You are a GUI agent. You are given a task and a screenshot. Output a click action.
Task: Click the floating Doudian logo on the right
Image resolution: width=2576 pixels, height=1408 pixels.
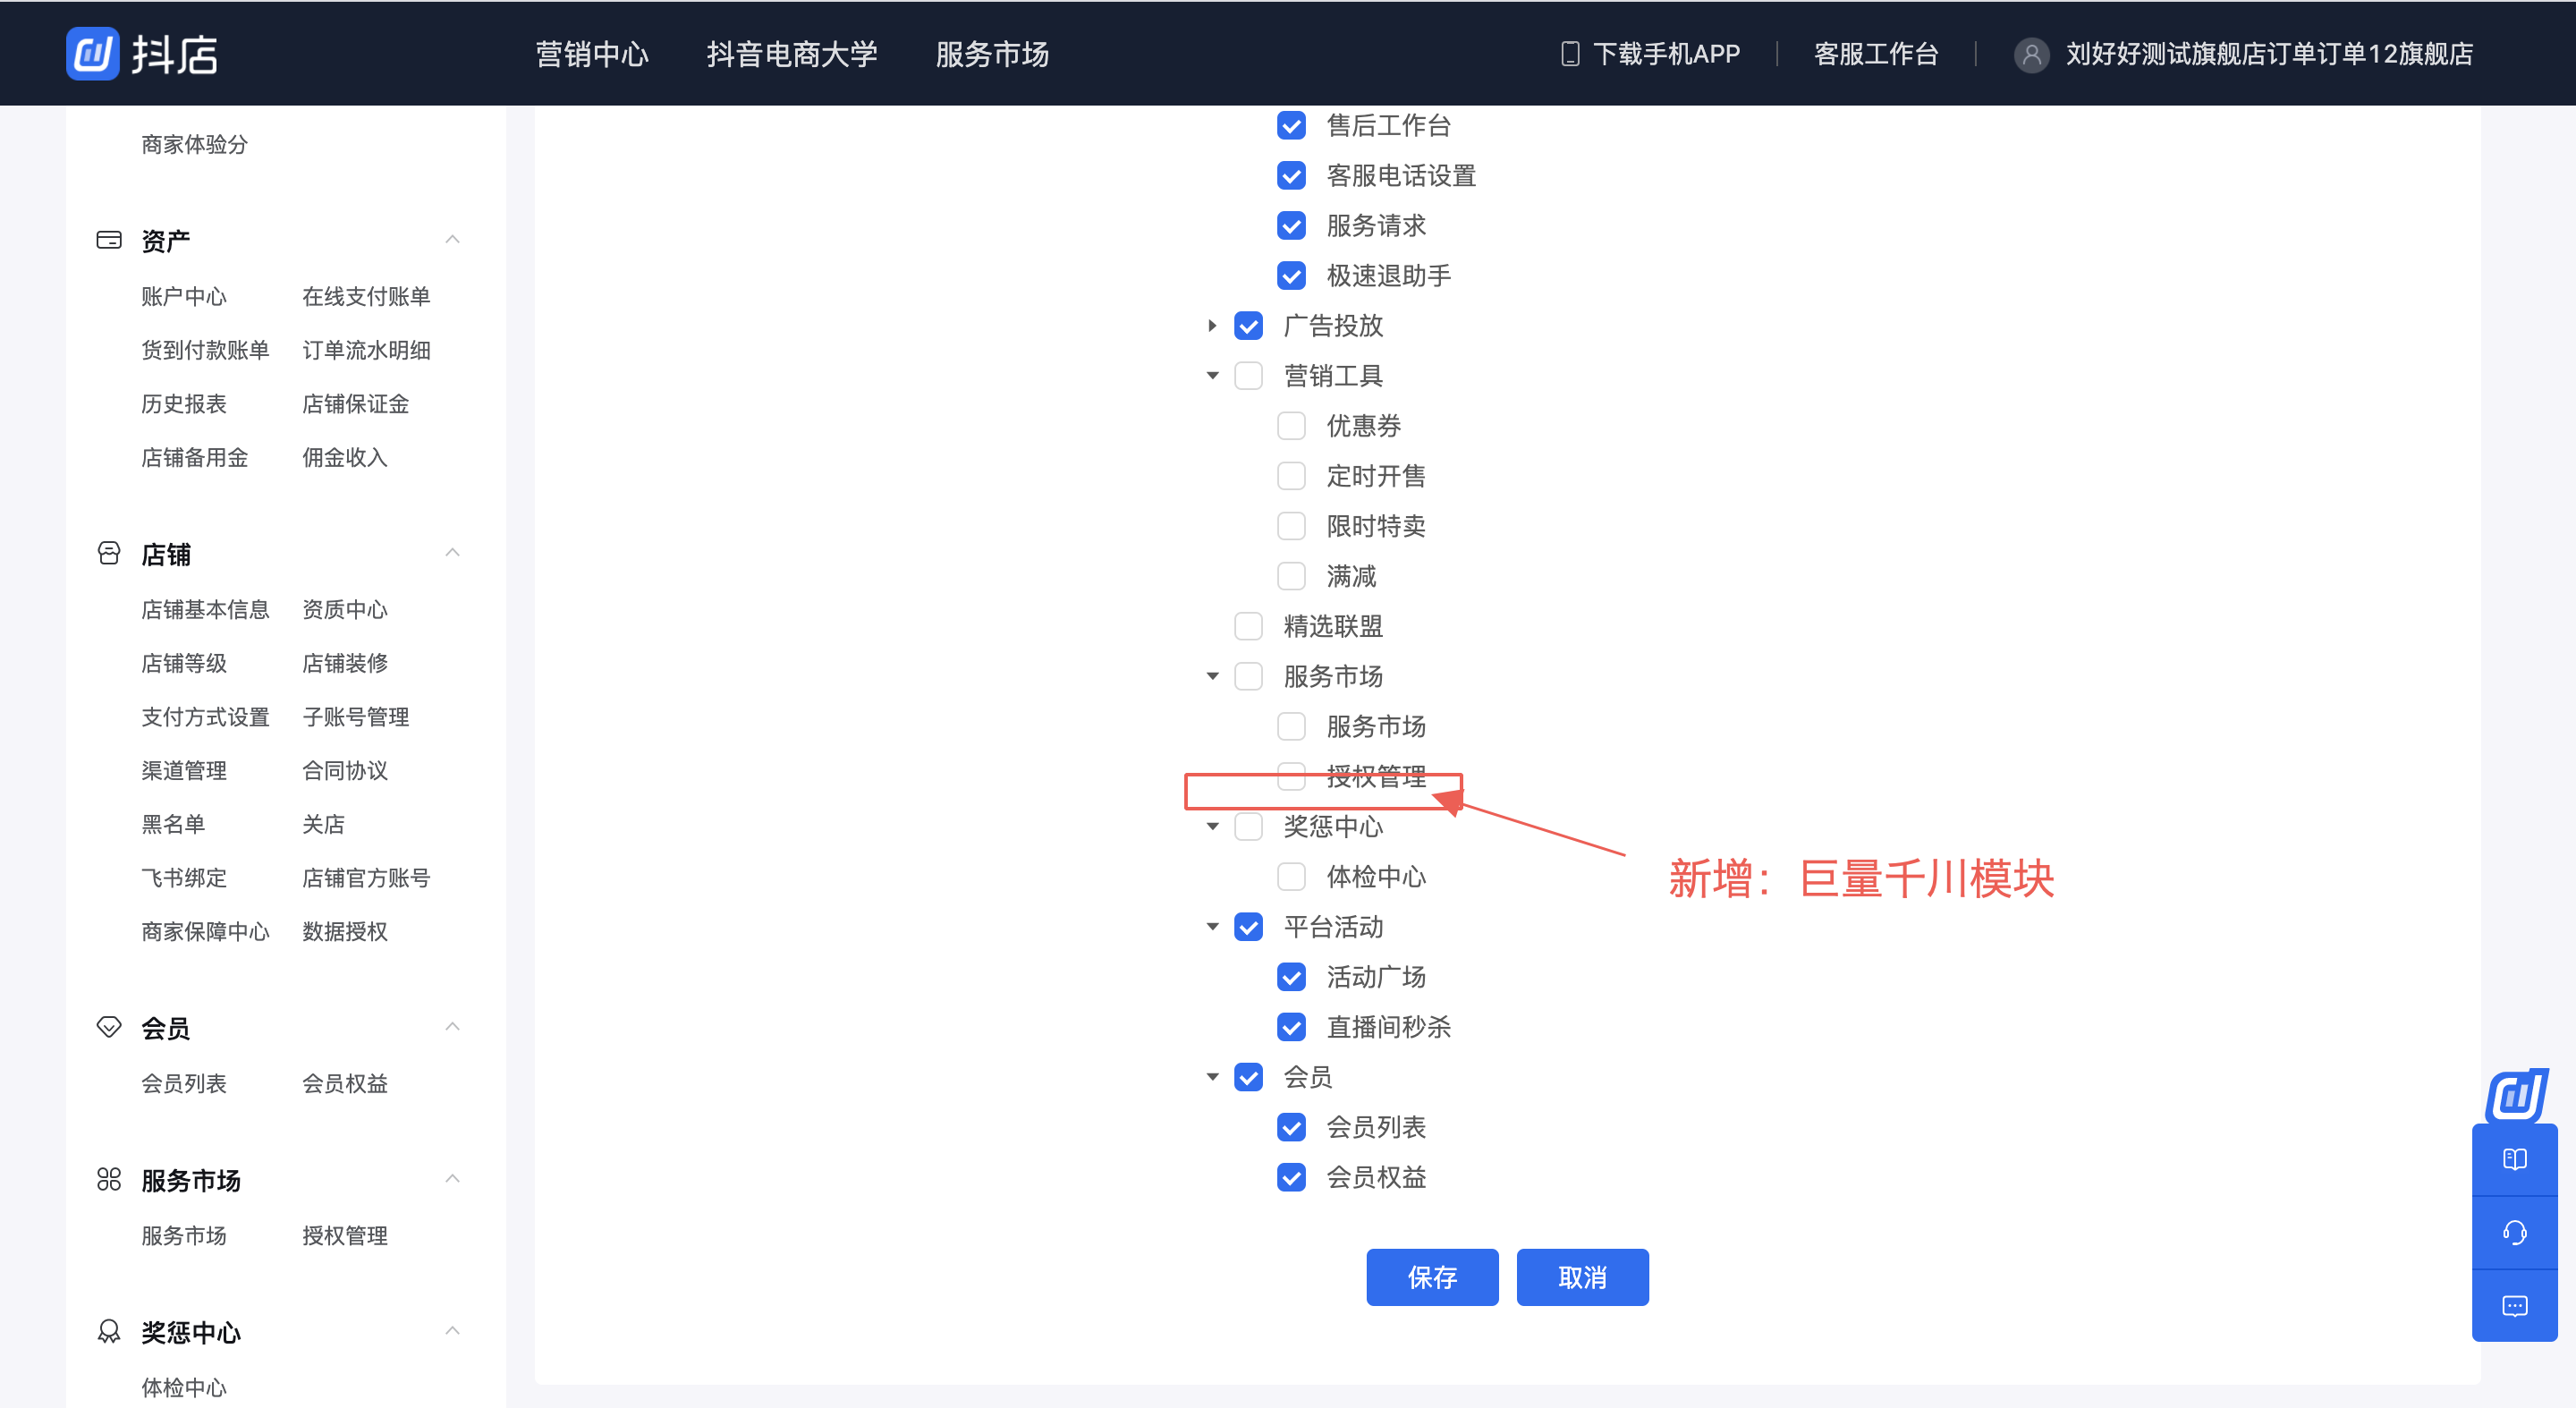point(2517,1096)
